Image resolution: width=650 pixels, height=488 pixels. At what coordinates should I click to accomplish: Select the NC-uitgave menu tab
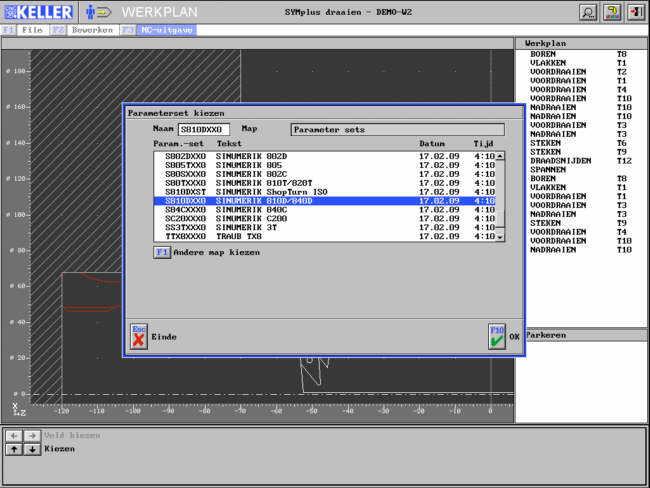(x=166, y=30)
